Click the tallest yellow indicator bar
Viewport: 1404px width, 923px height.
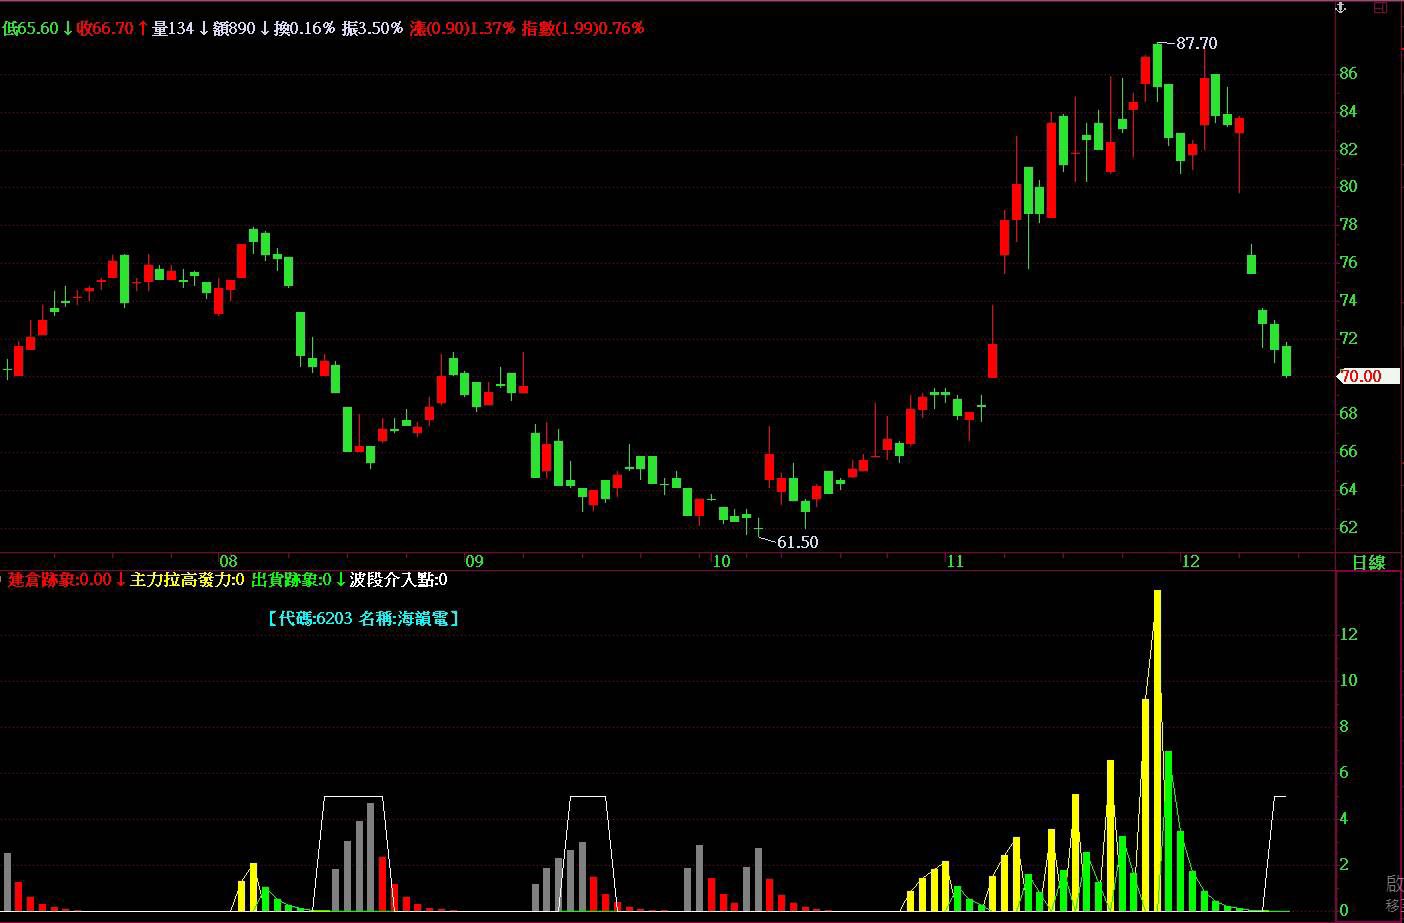[1157, 750]
